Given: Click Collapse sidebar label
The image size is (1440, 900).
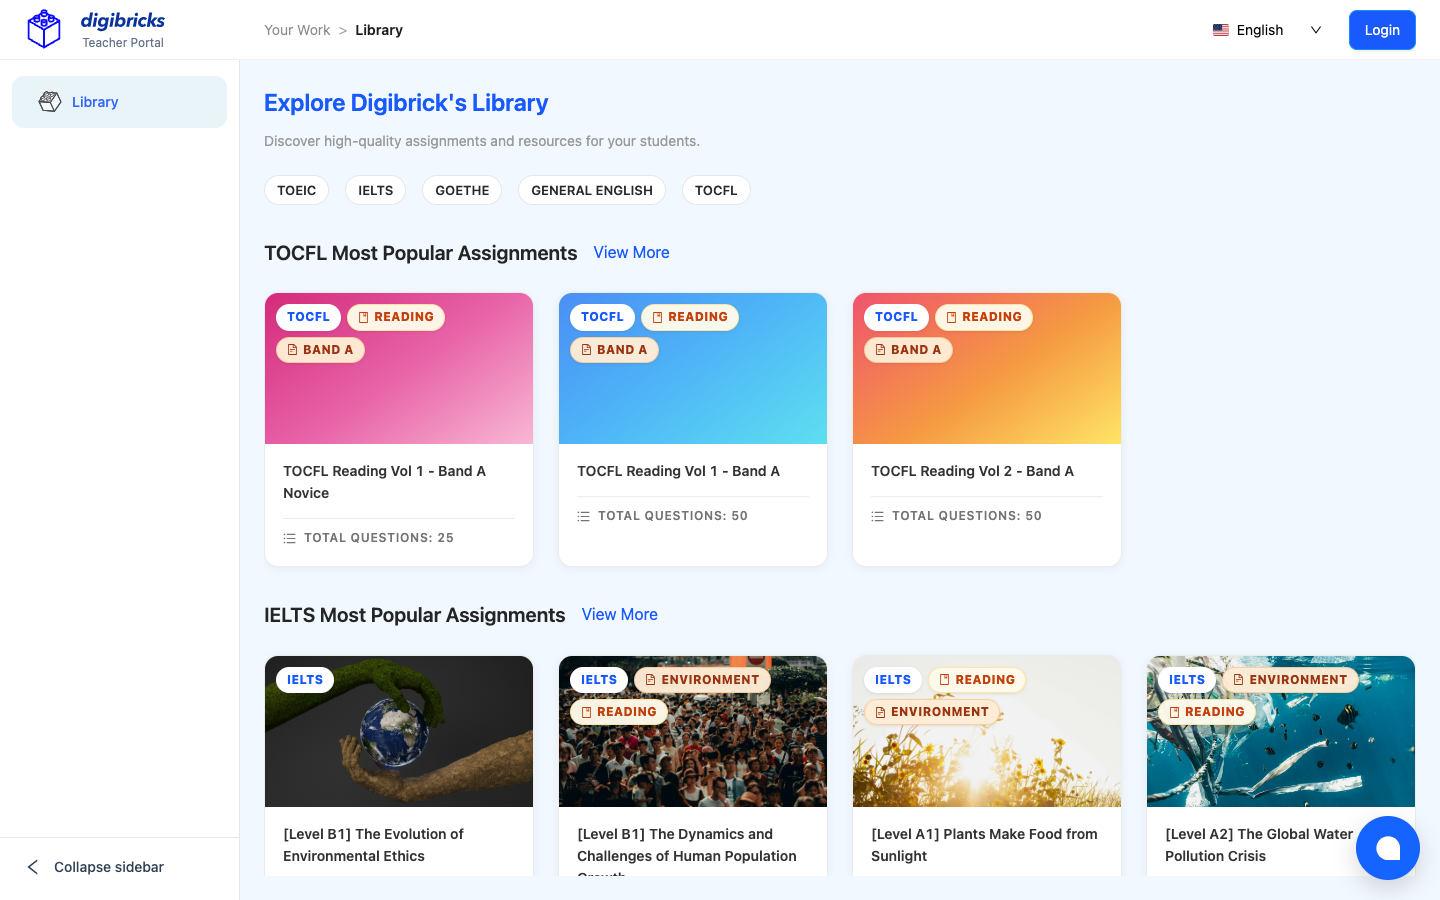Looking at the screenshot, I should [x=109, y=867].
